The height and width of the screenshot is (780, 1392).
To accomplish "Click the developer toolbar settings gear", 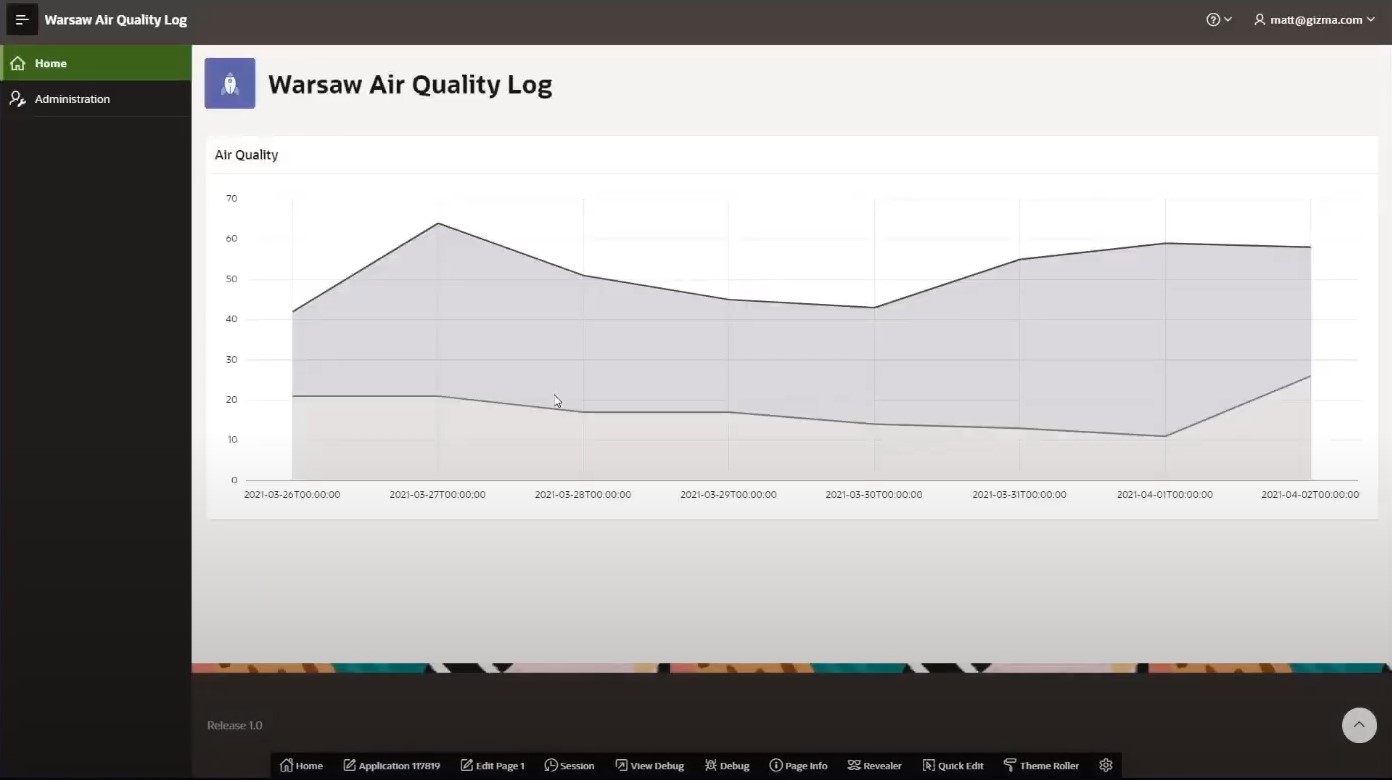I will [x=1106, y=765].
